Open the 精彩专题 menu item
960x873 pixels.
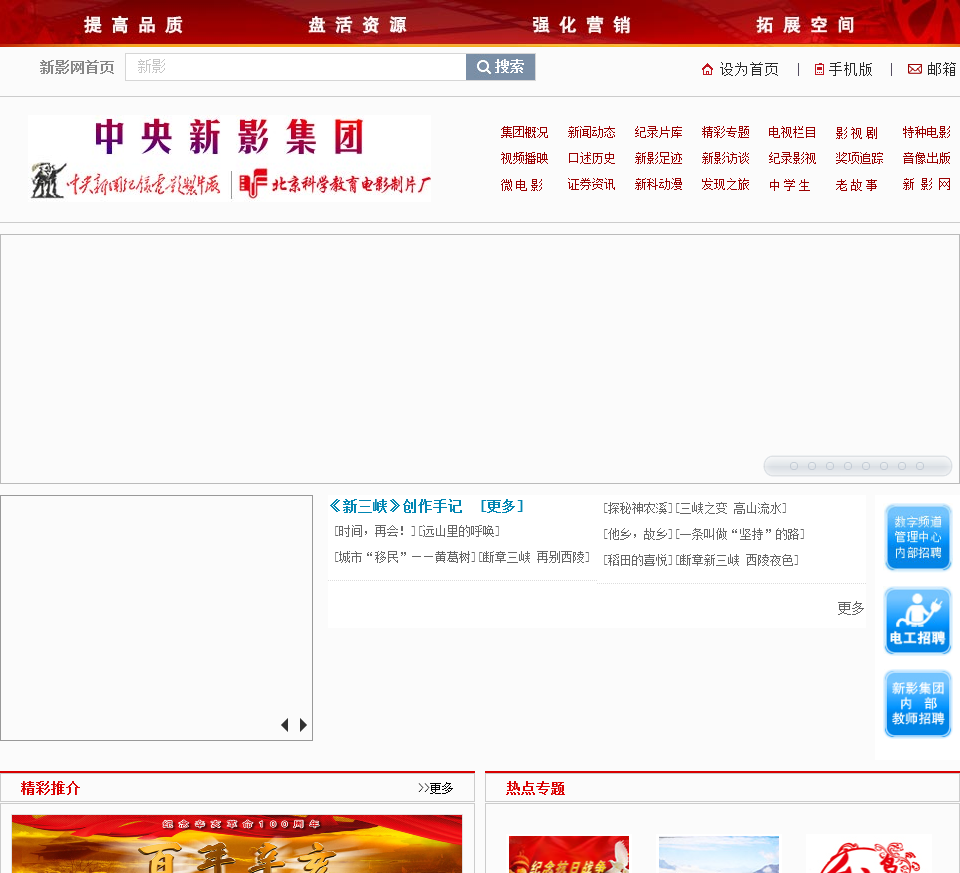[726, 132]
